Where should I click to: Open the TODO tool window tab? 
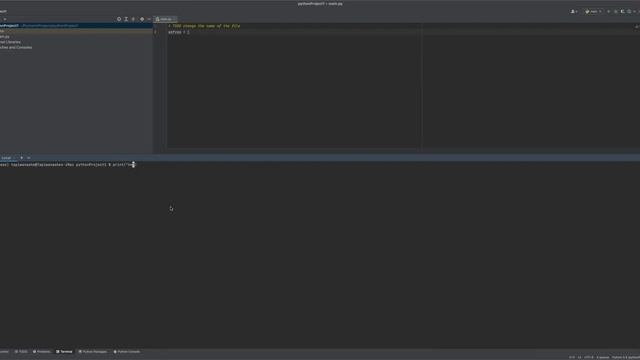tap(21, 352)
